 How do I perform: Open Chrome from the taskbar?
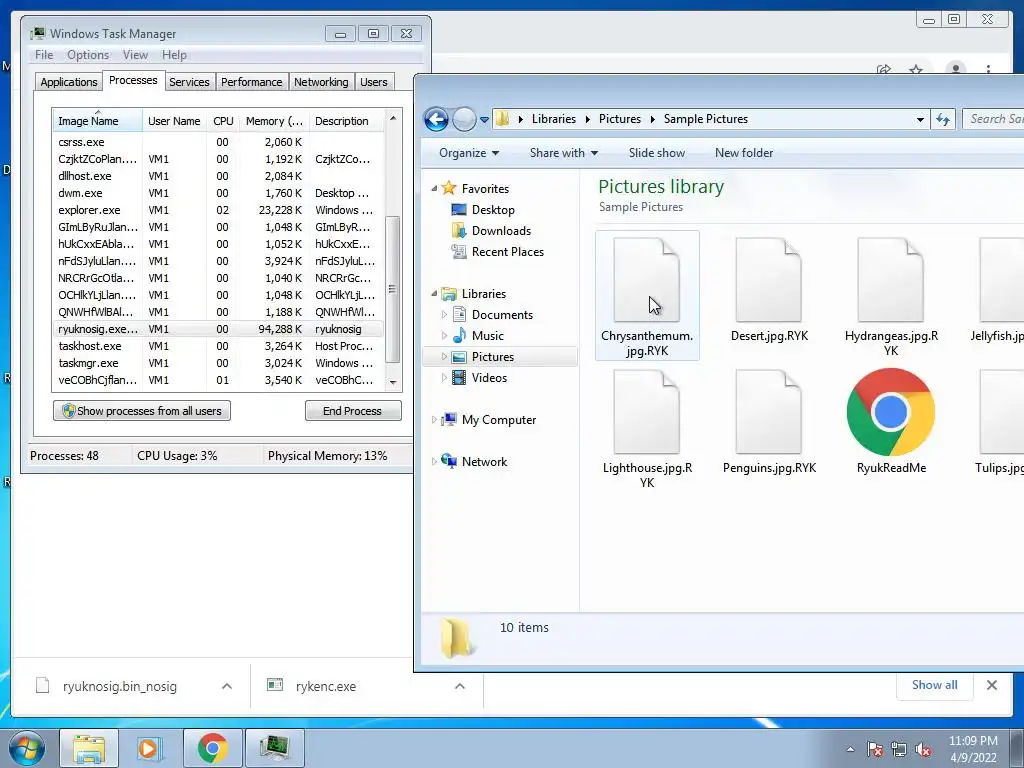(x=212, y=748)
